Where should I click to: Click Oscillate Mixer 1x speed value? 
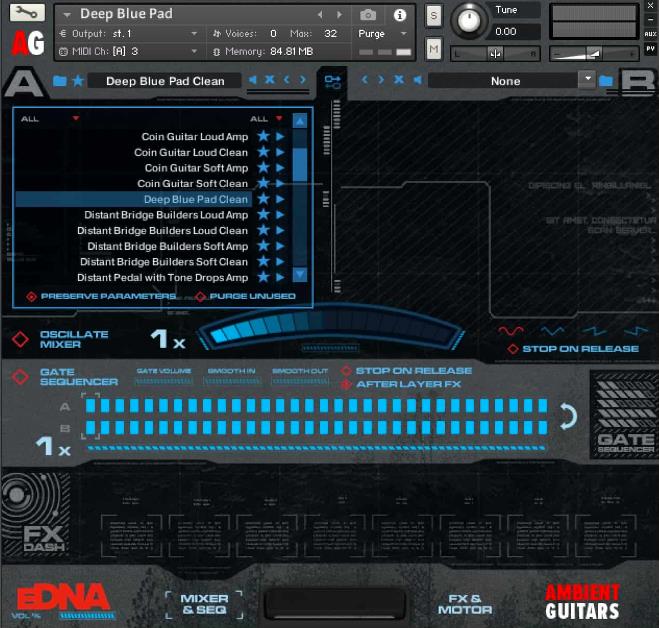[168, 339]
